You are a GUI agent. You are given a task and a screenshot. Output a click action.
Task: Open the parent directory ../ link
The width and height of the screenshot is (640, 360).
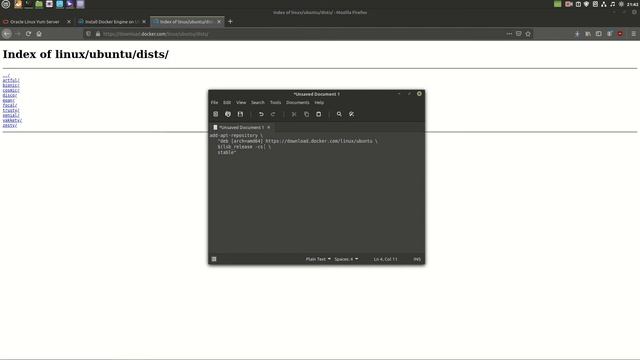6,75
